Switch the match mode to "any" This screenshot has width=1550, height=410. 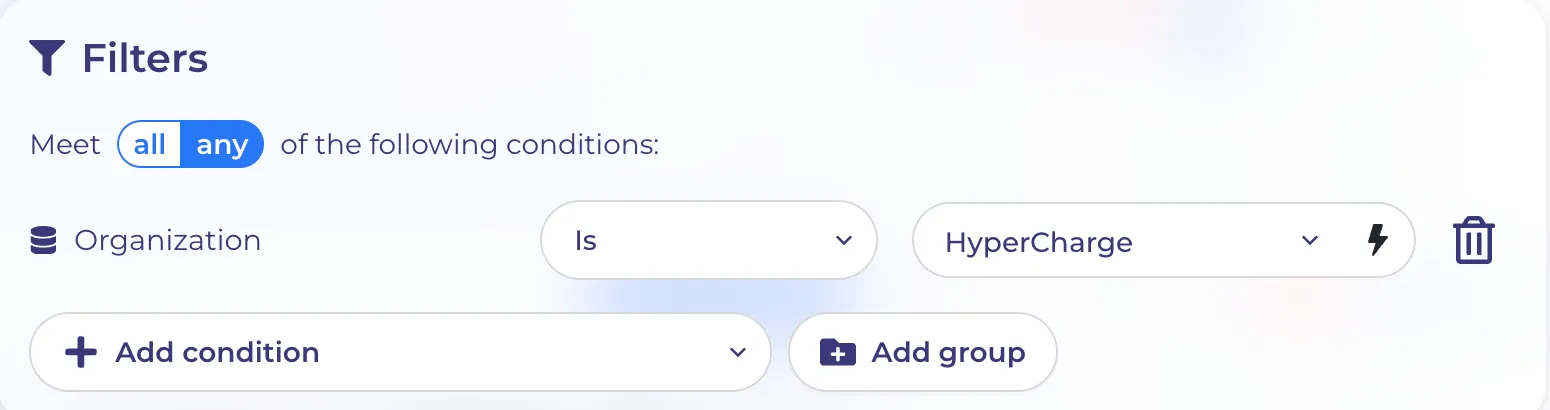point(222,145)
